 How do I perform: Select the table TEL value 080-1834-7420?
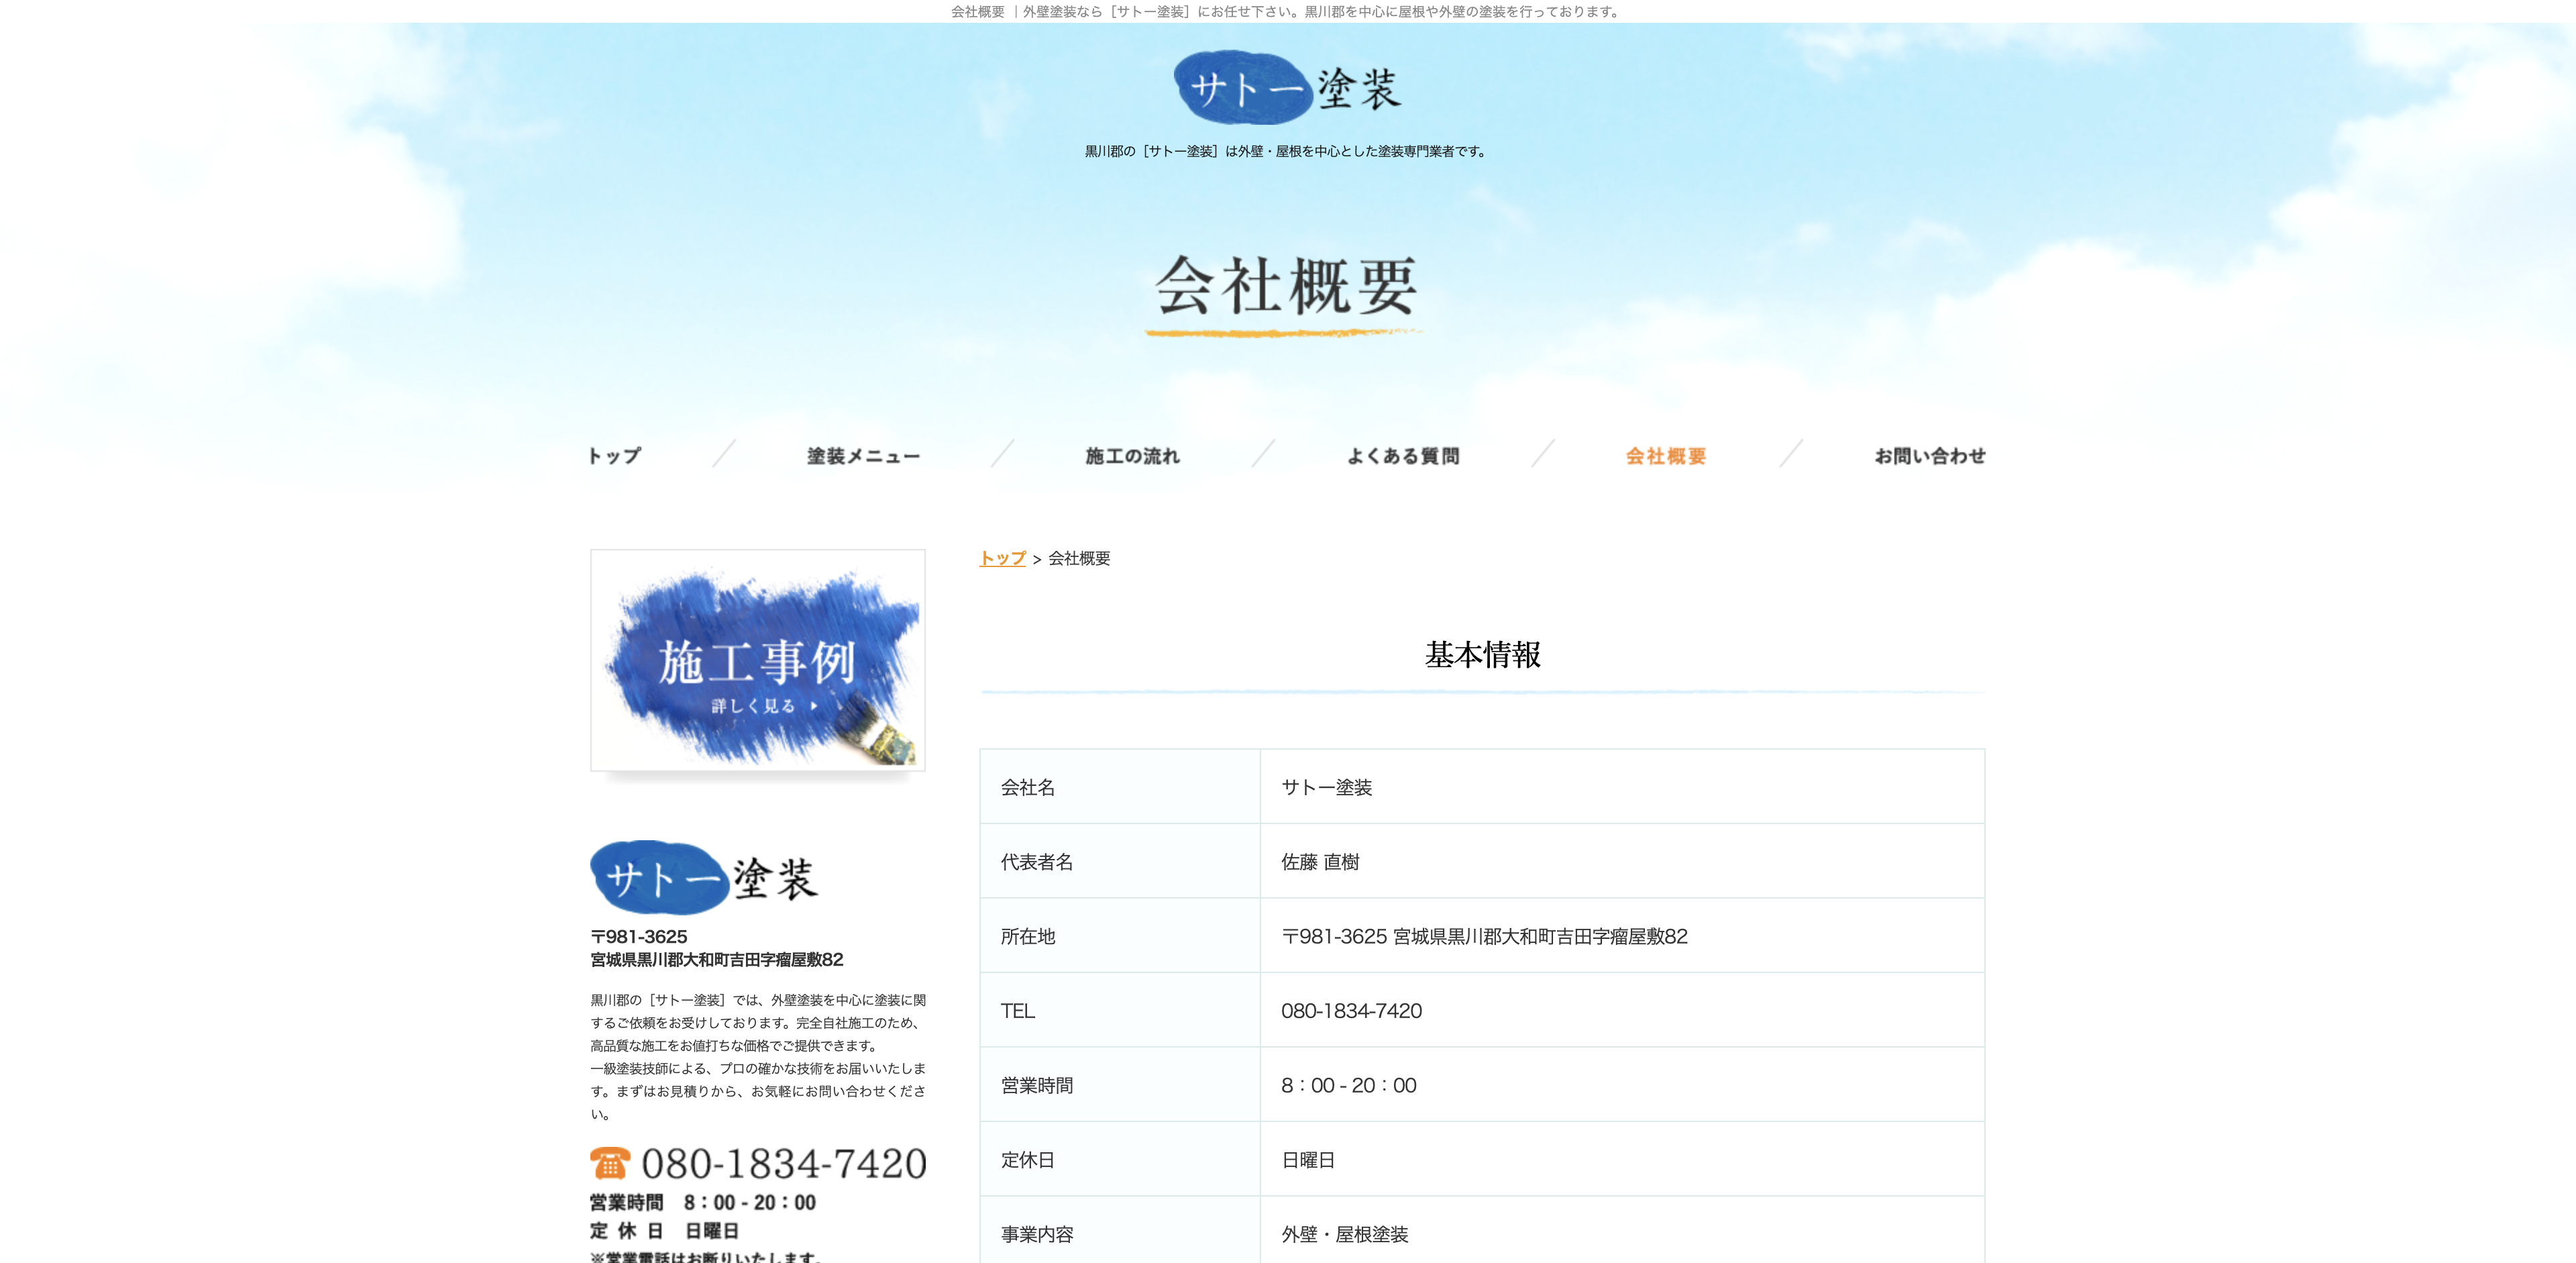[x=1351, y=1011]
